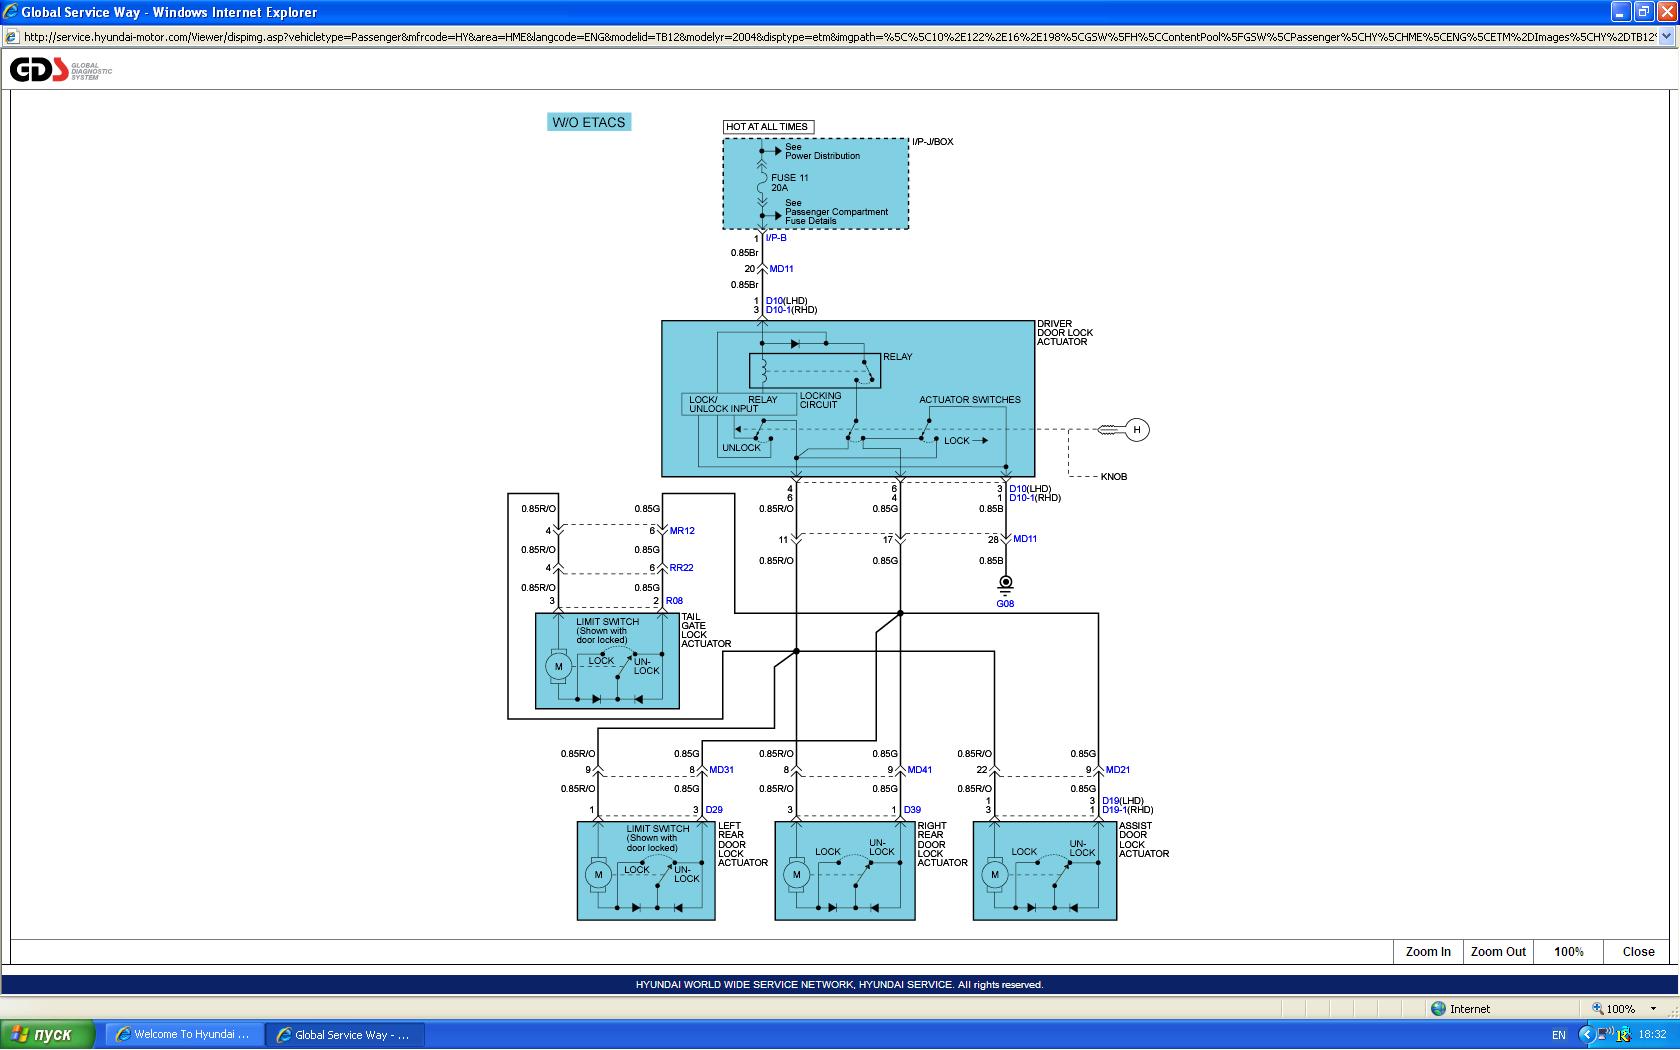This screenshot has height=1050, width=1680.
Task: Click the network connection tray icon
Action: 1604,1034
